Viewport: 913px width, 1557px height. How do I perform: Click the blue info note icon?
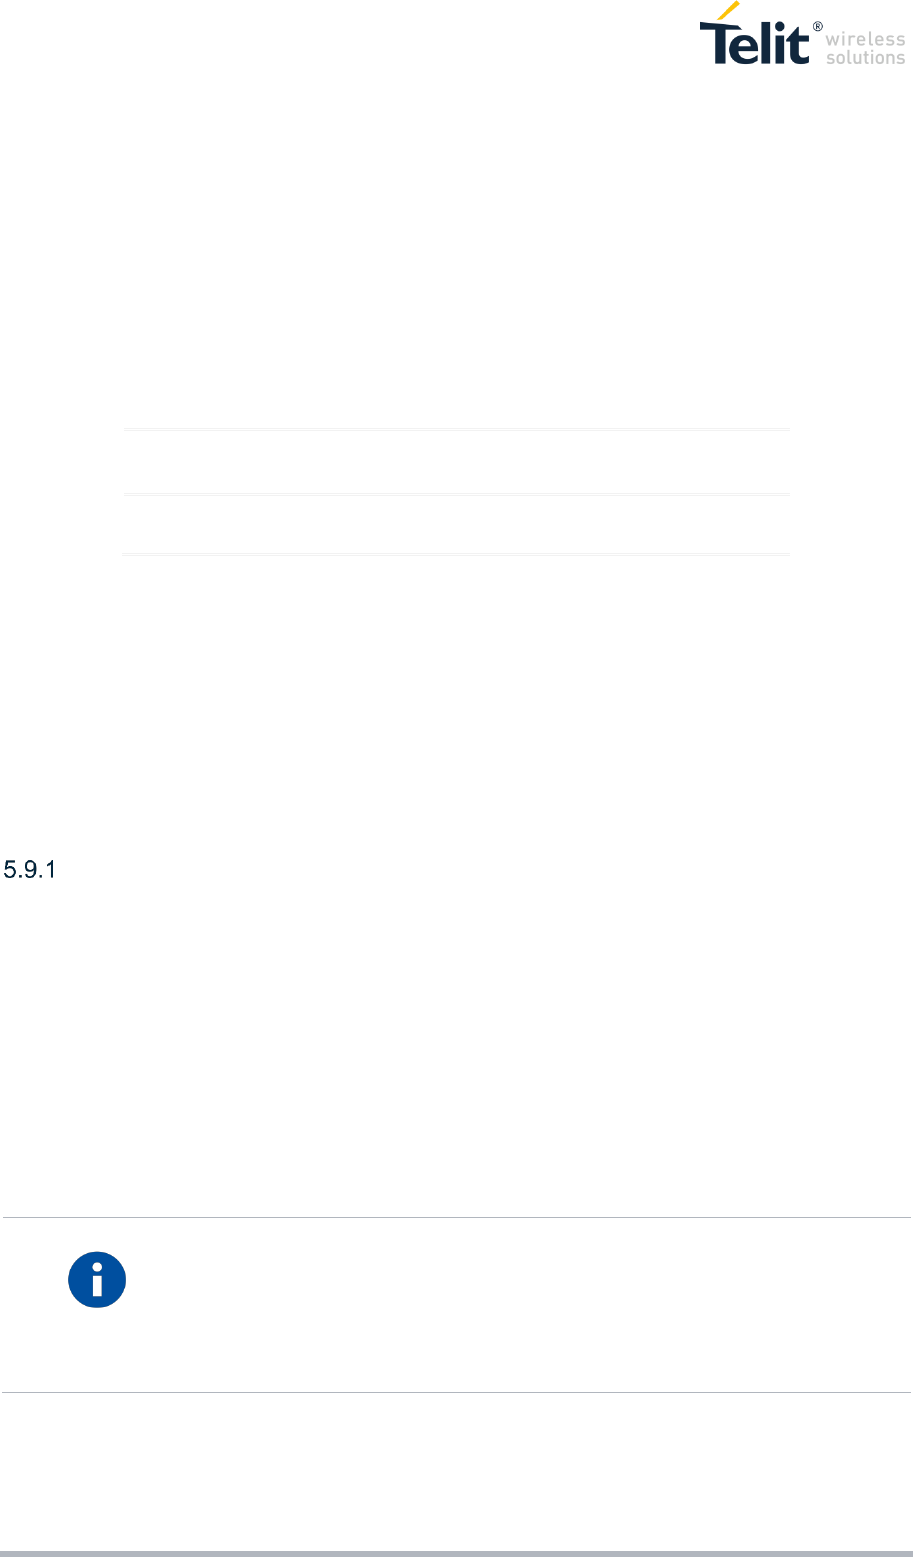[97, 1279]
